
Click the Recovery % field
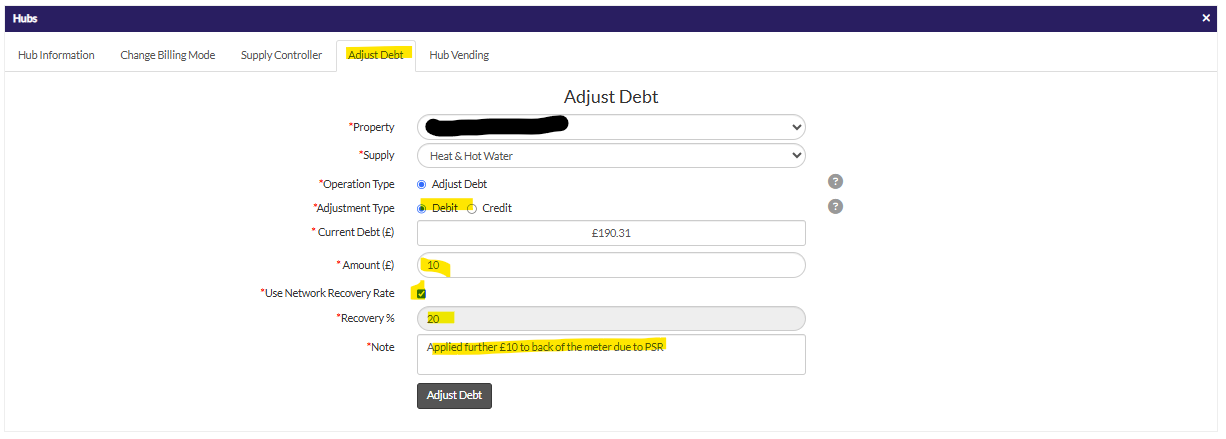point(611,318)
